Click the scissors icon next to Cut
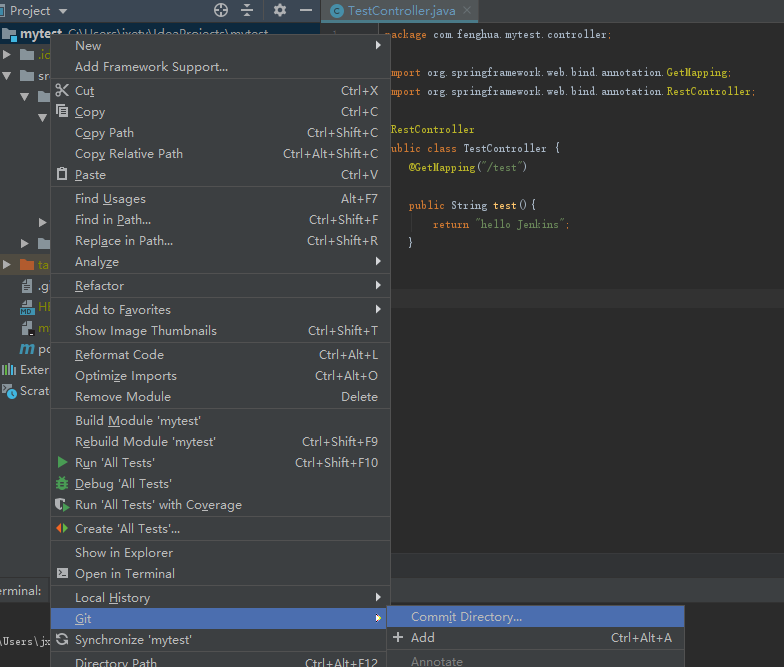 [62, 91]
